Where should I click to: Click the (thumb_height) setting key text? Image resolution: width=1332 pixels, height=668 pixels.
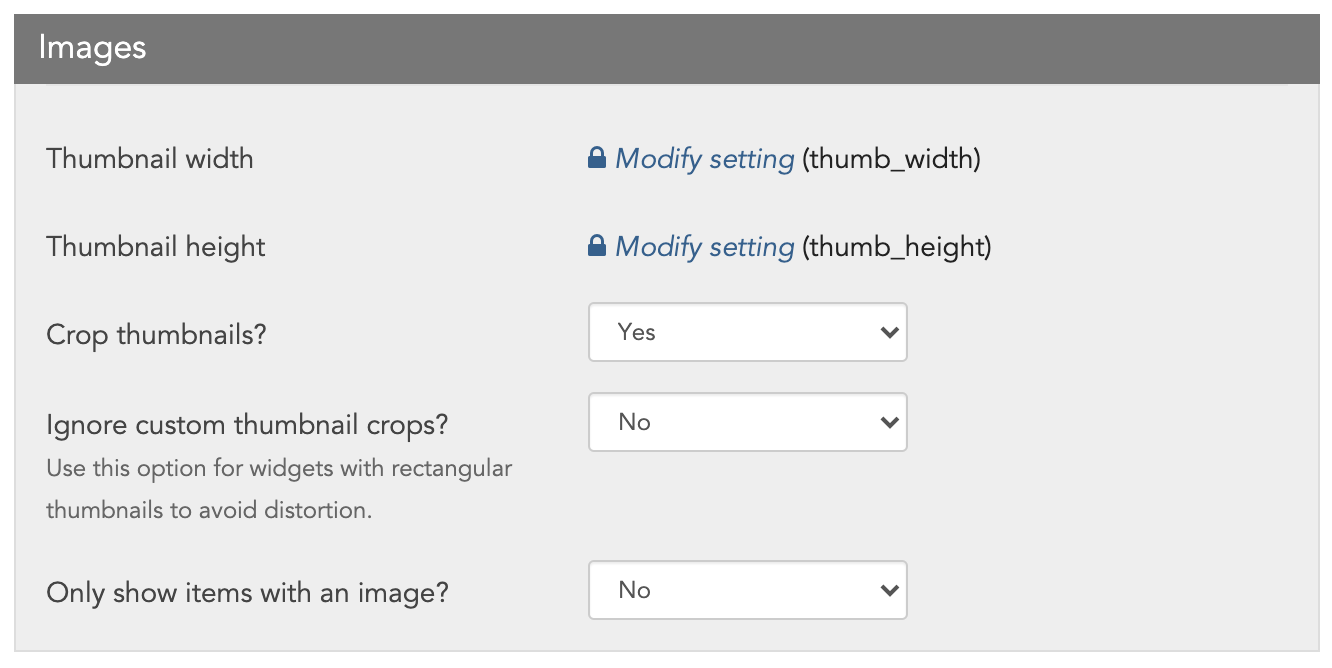[896, 247]
